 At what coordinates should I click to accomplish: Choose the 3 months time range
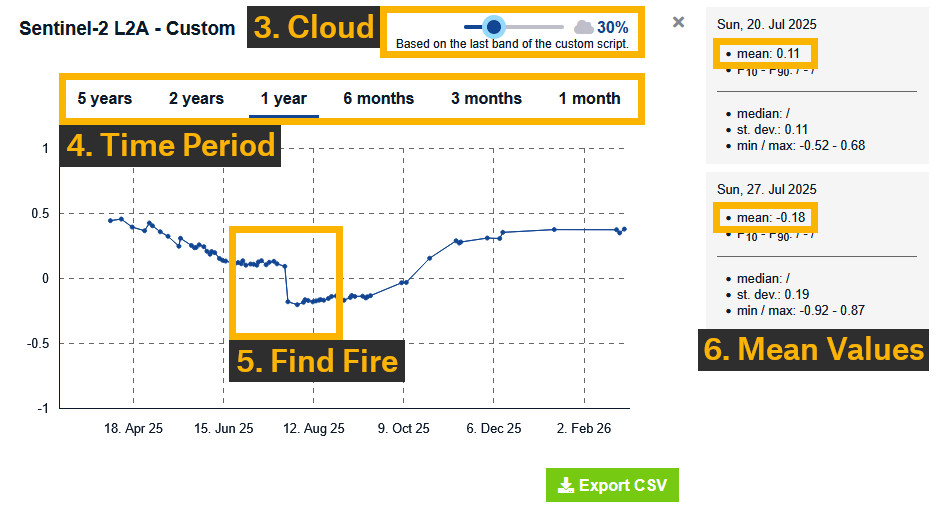coord(486,98)
